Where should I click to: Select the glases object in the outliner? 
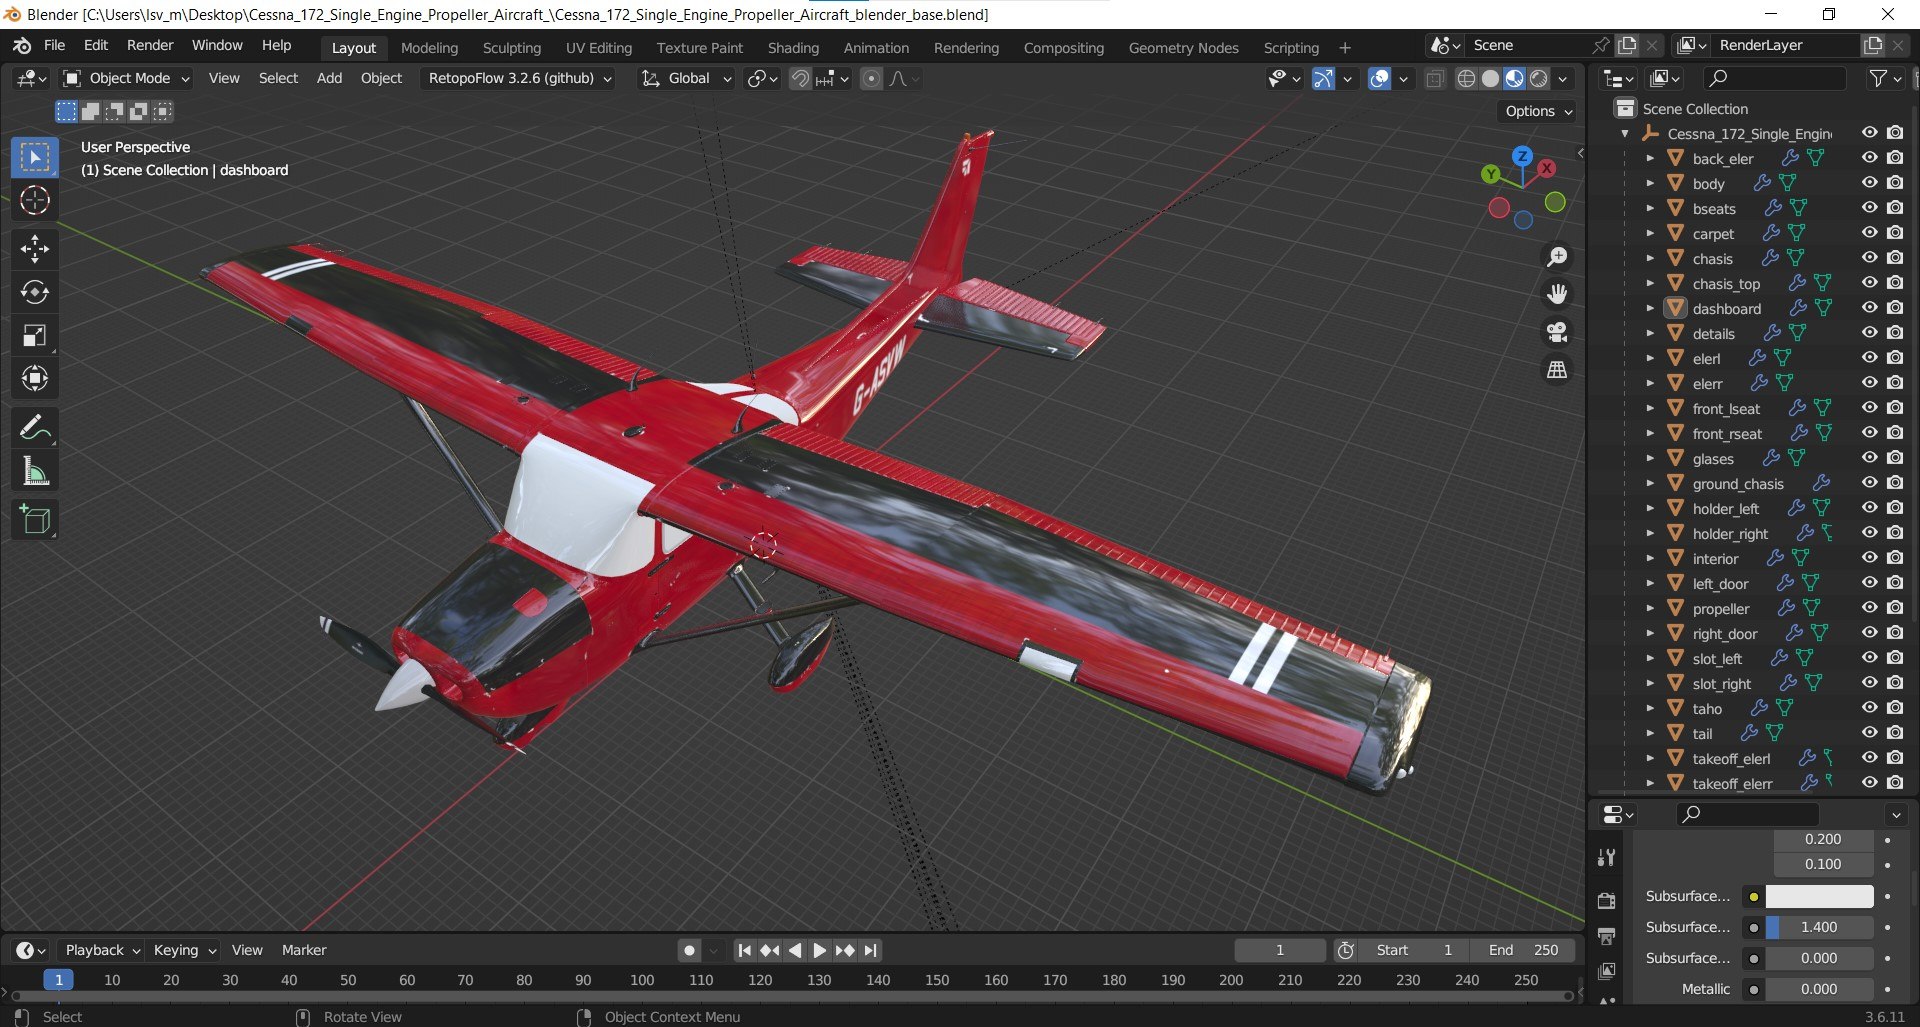click(1713, 459)
